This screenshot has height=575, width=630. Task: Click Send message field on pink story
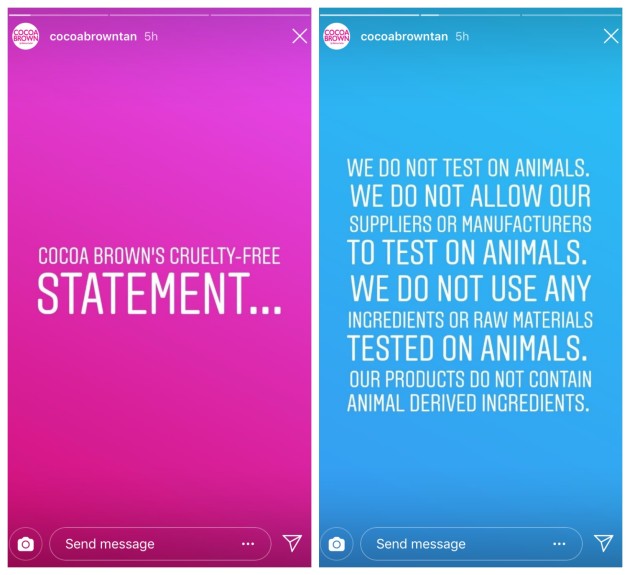140,544
